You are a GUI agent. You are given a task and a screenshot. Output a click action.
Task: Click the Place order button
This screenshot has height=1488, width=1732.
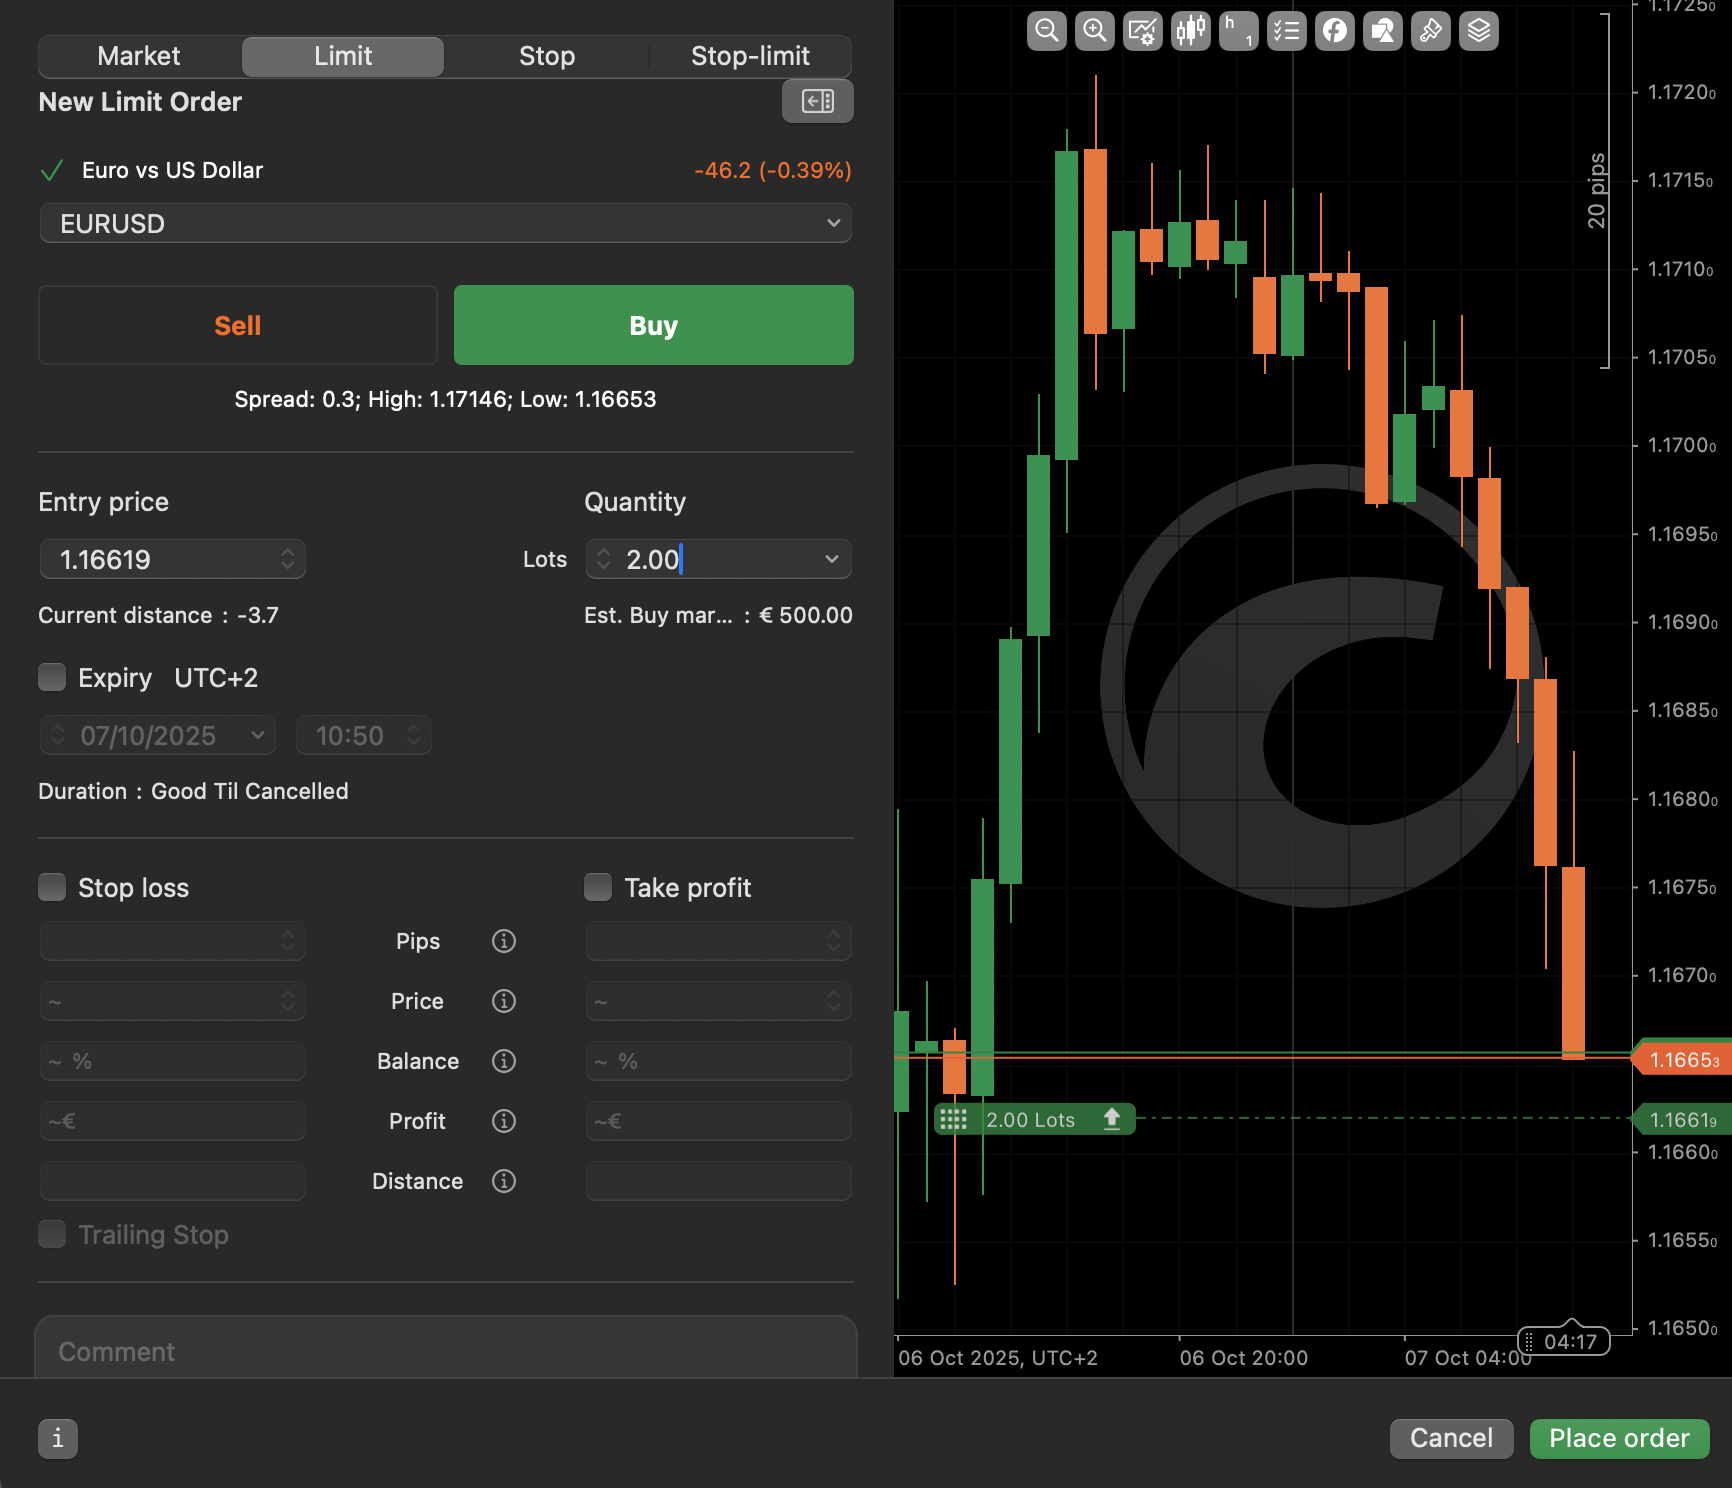1618,1438
